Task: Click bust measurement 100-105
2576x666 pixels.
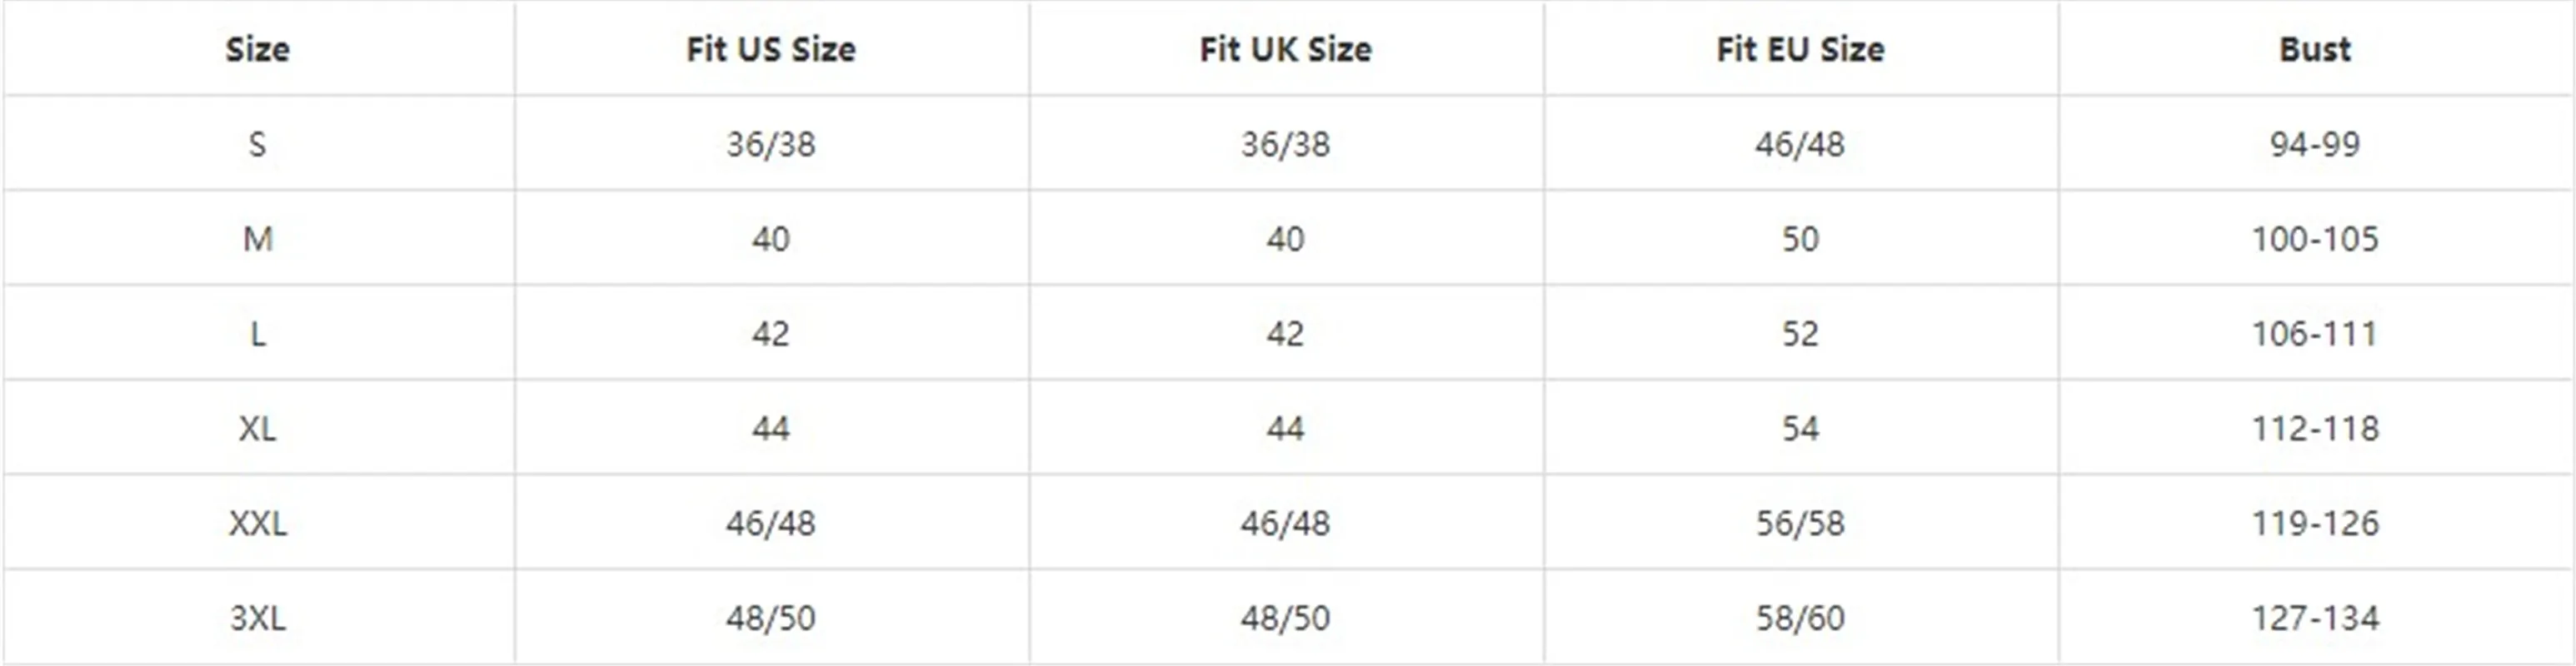Action: click(x=2314, y=239)
